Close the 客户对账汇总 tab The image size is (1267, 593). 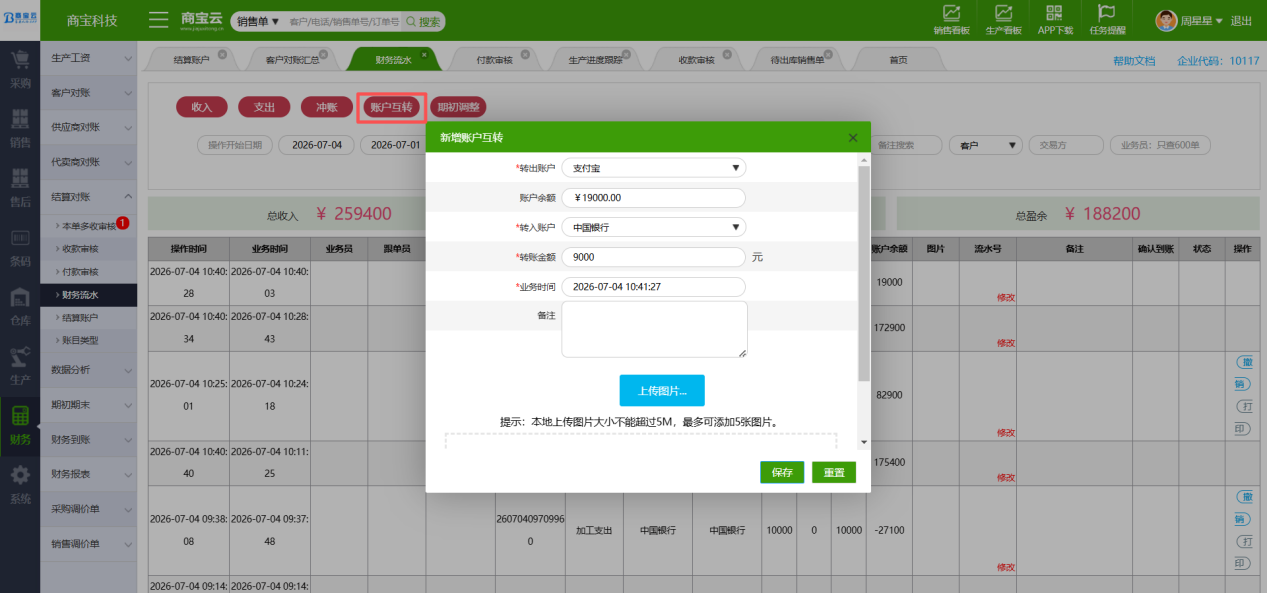coord(325,55)
